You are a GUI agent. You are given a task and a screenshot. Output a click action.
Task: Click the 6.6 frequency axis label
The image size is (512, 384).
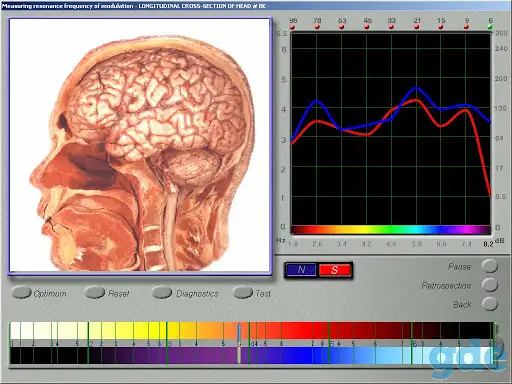pyautogui.click(x=441, y=244)
